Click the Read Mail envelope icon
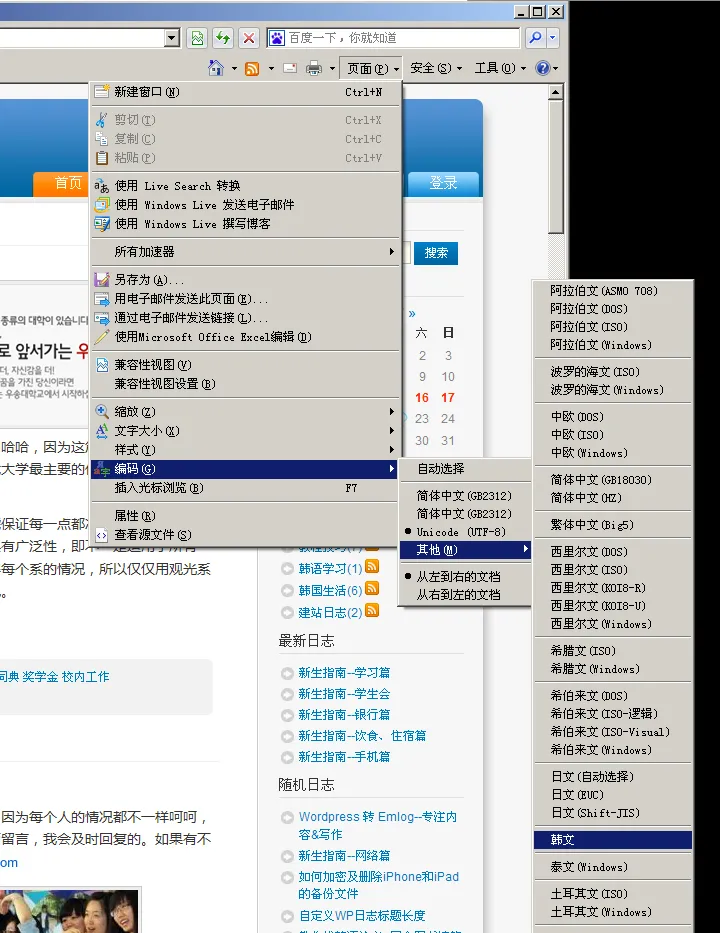The height and width of the screenshot is (933, 720). [x=290, y=68]
